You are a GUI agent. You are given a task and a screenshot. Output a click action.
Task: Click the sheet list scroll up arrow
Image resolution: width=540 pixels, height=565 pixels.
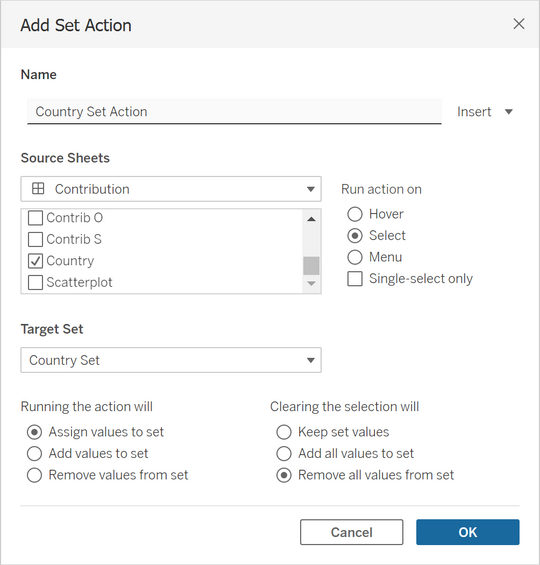(311, 219)
